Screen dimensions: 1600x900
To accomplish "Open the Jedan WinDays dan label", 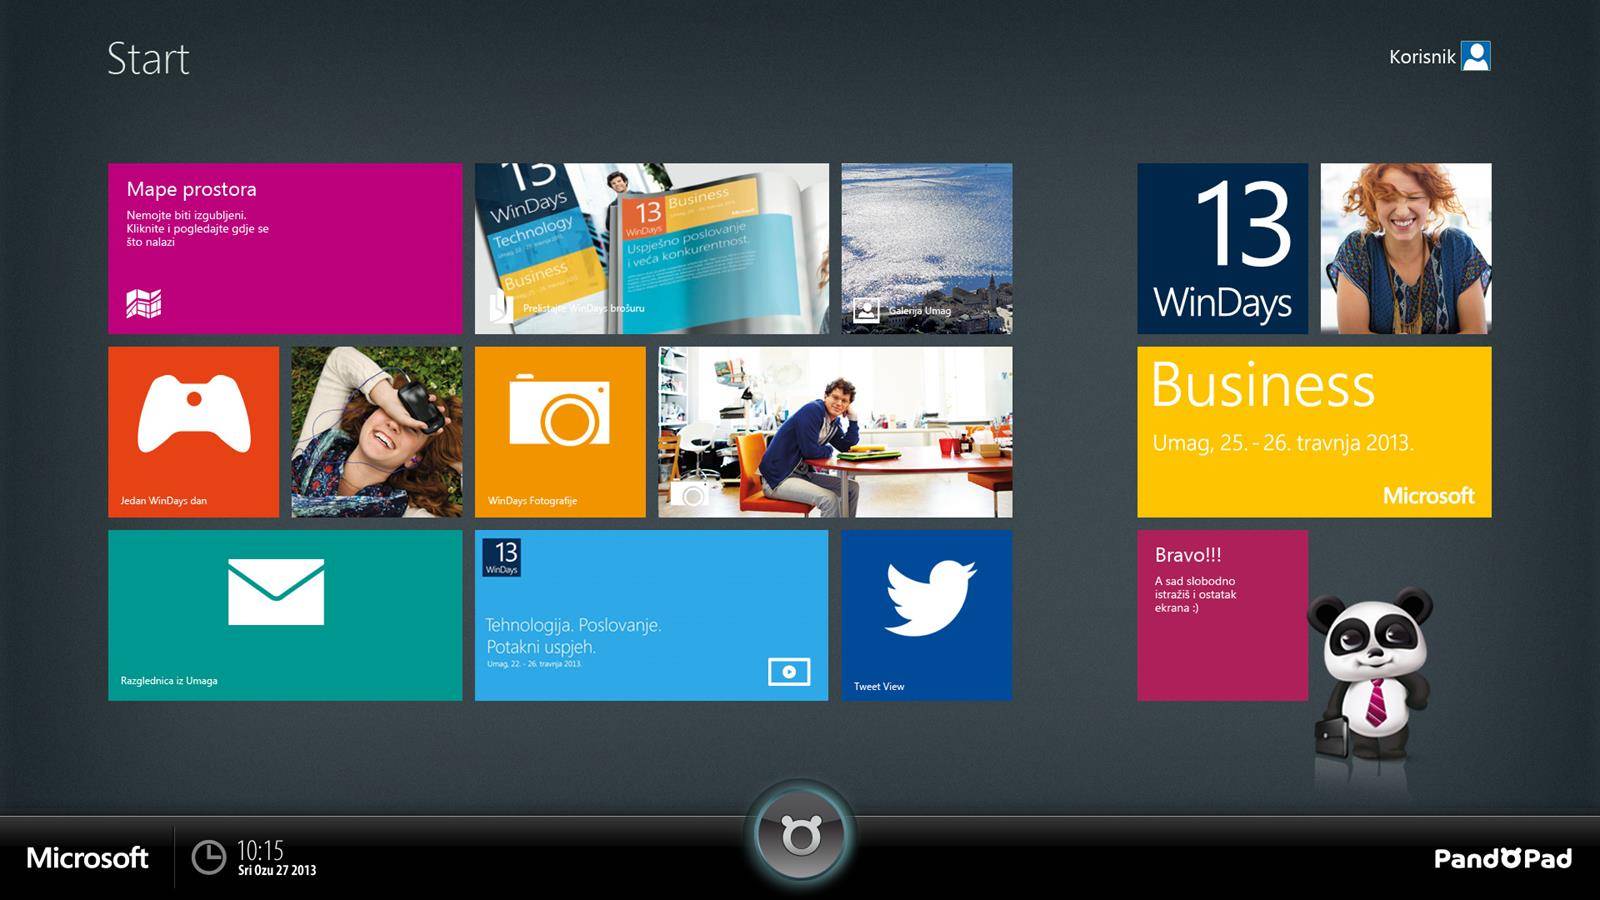I will (164, 501).
